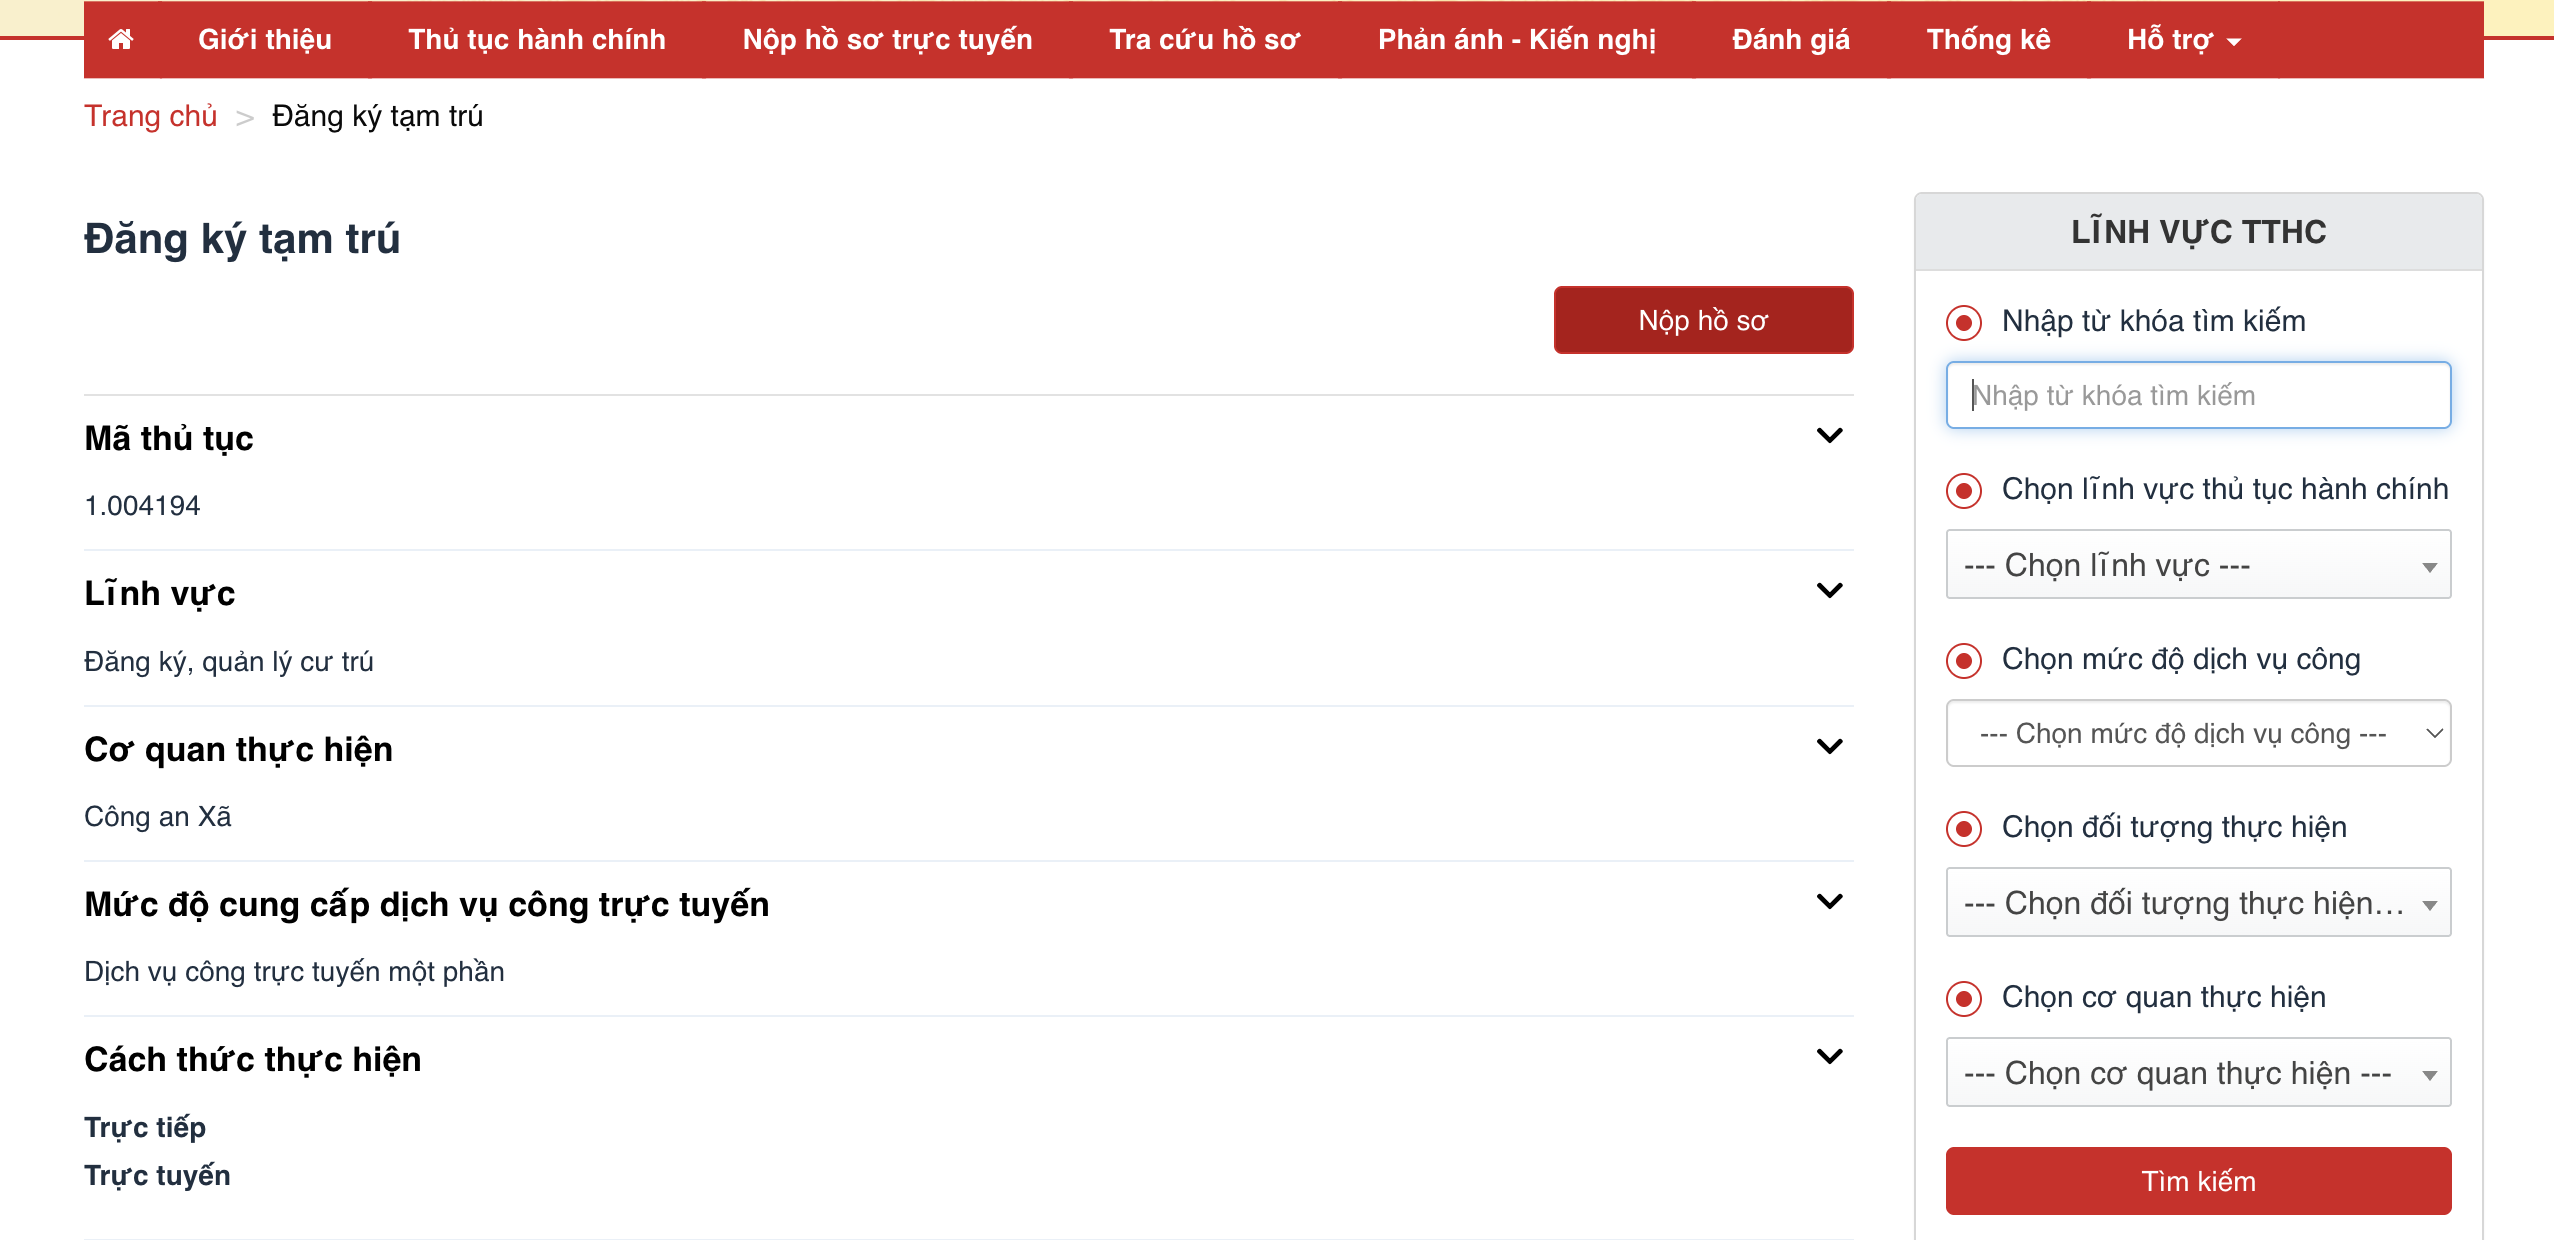
Task: Open the Chọn lĩnh vực dropdown
Action: pos(2197,565)
